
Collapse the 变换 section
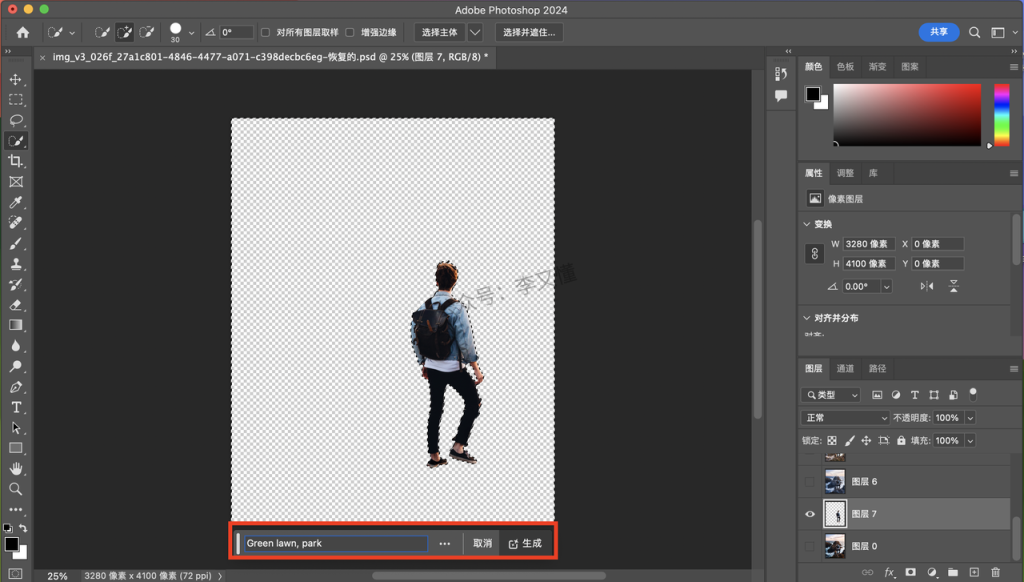tap(807, 224)
